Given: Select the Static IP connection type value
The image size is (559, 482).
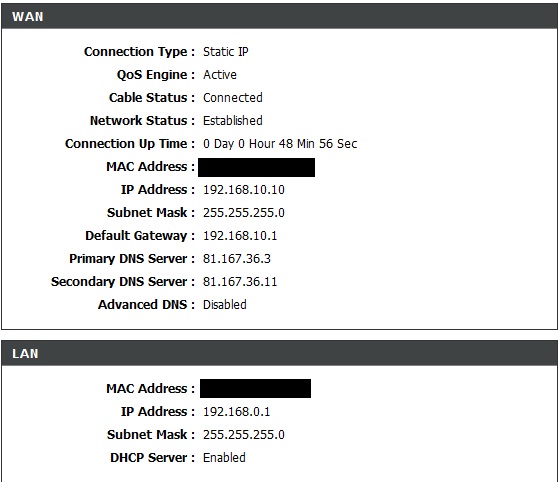Looking at the screenshot, I should (226, 52).
